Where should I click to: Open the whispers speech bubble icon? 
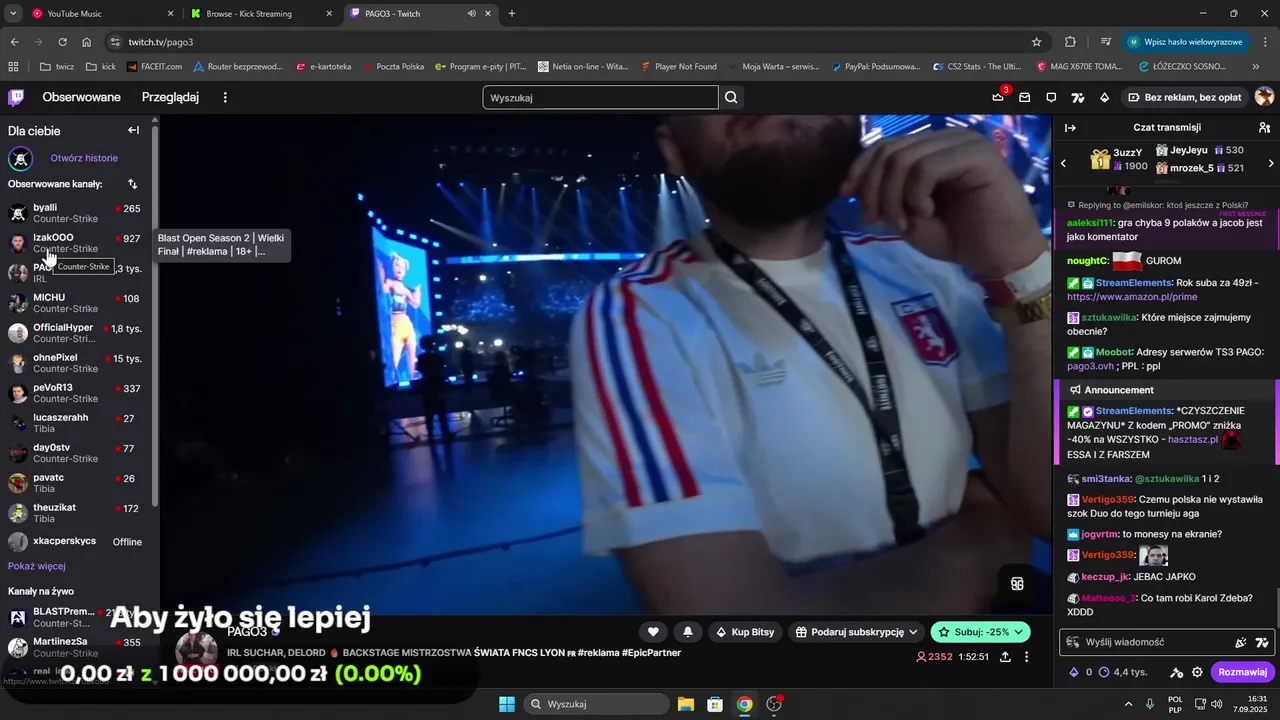pyautogui.click(x=1051, y=97)
